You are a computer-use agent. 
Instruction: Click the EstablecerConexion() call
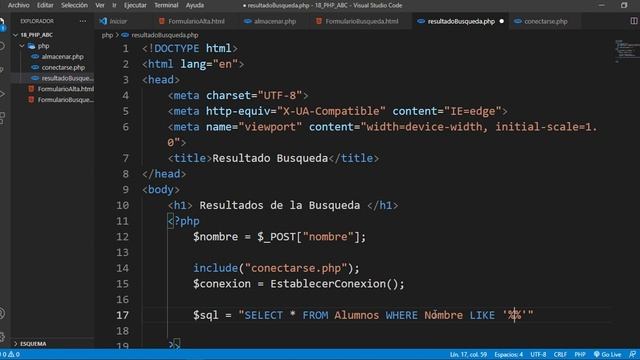[x=337, y=284]
